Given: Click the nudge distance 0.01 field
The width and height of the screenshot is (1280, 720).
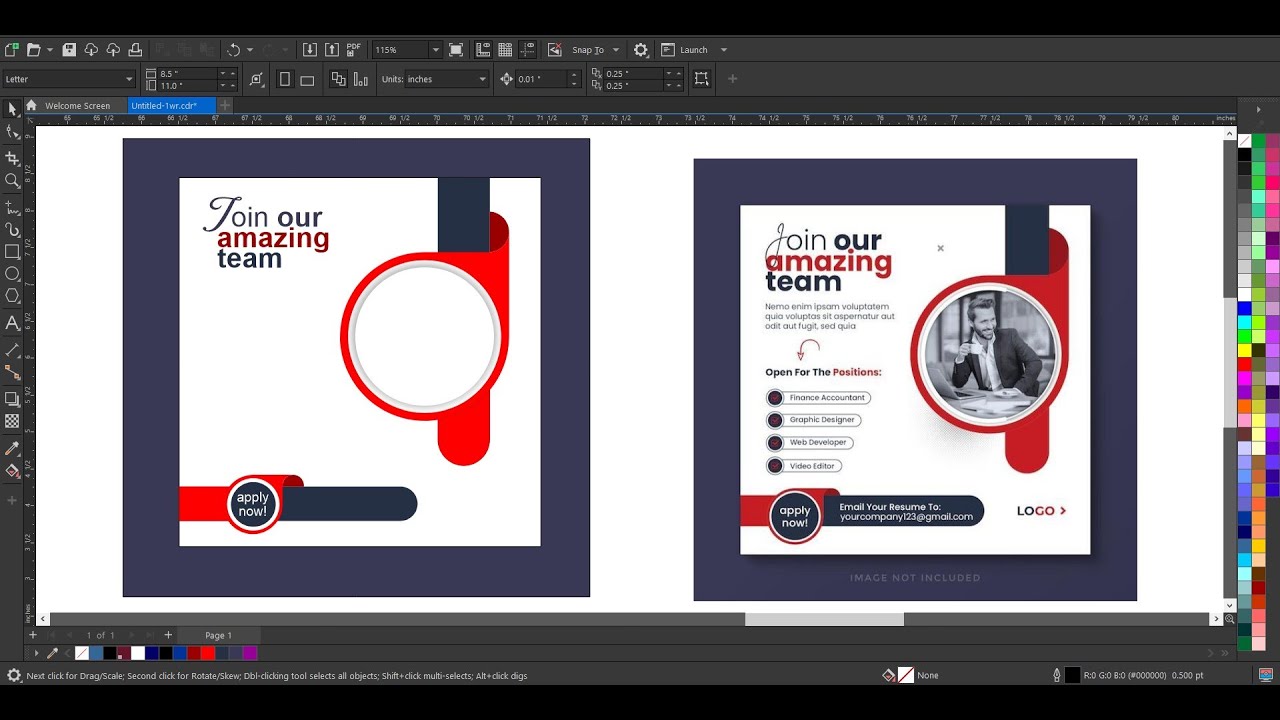Looking at the screenshot, I should click(543, 79).
